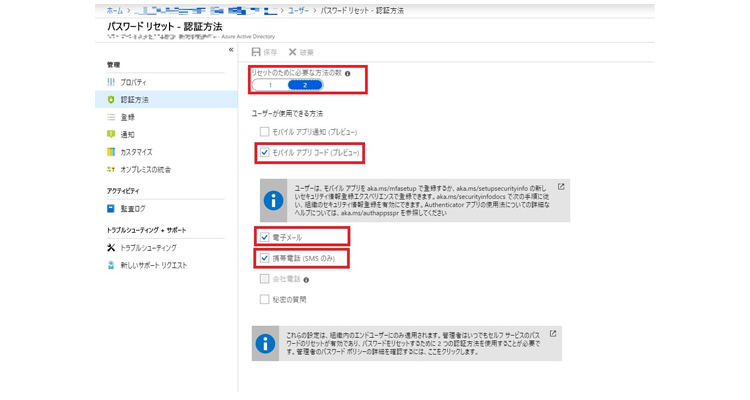Click the ホーム breadcrumb link

(115, 11)
